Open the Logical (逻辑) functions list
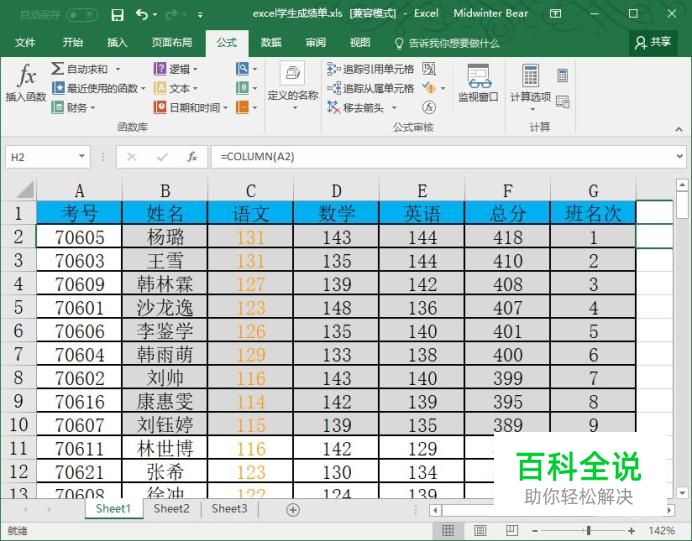The image size is (692, 541). [176, 69]
